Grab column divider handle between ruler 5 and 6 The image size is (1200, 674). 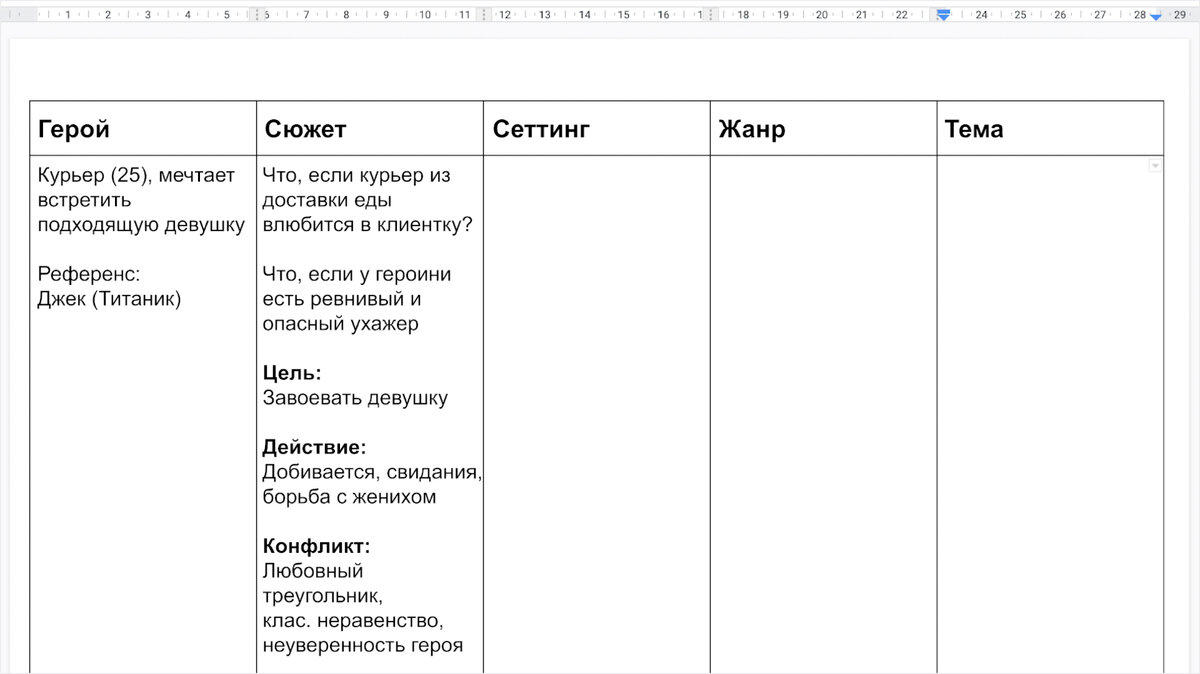(259, 15)
